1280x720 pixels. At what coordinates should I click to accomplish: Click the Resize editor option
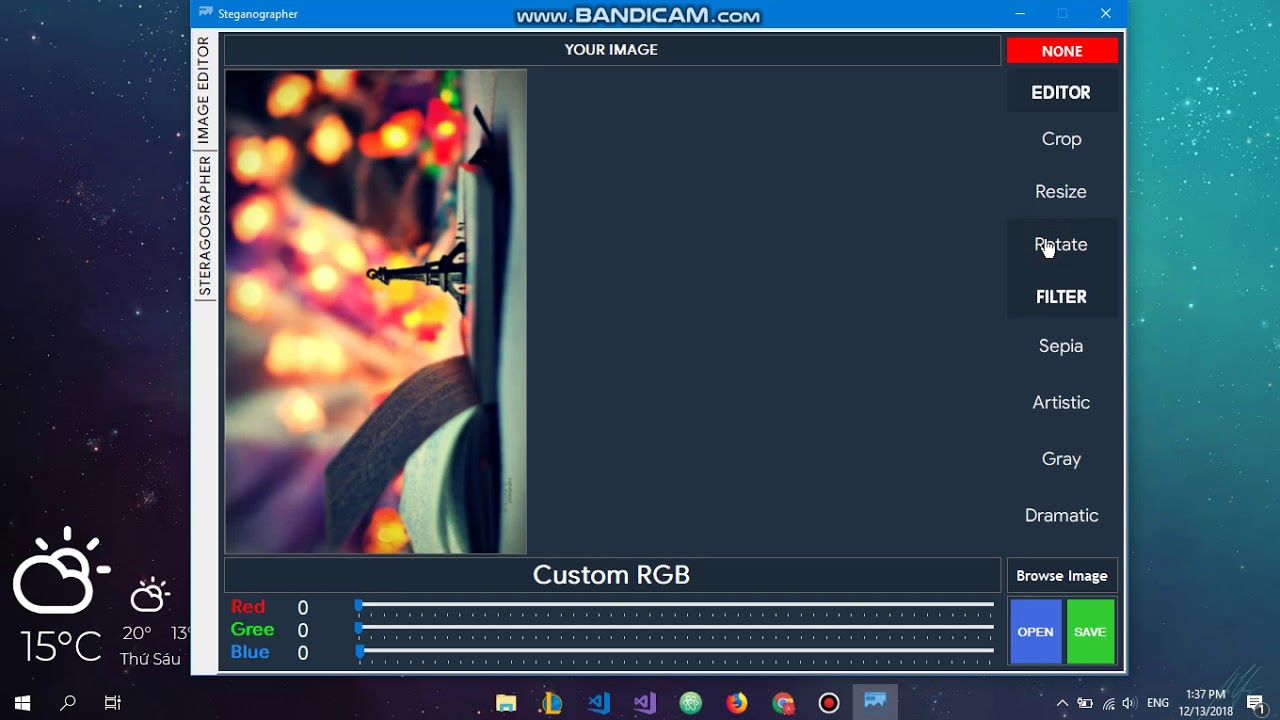[x=1061, y=192]
